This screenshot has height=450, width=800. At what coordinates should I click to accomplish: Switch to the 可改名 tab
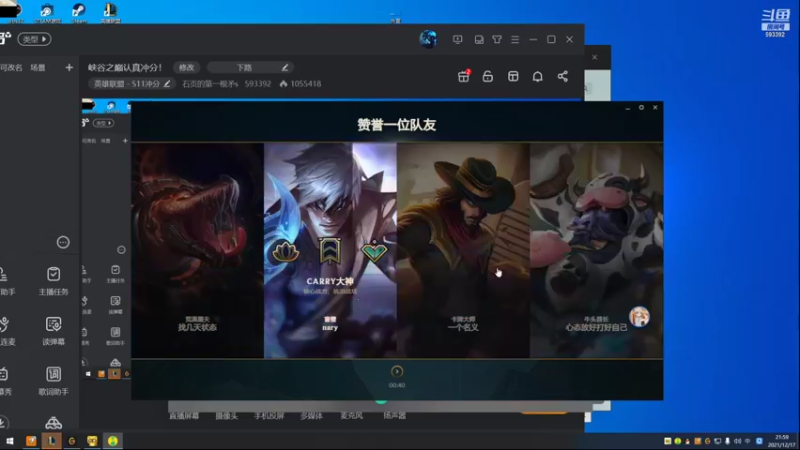[x=11, y=67]
